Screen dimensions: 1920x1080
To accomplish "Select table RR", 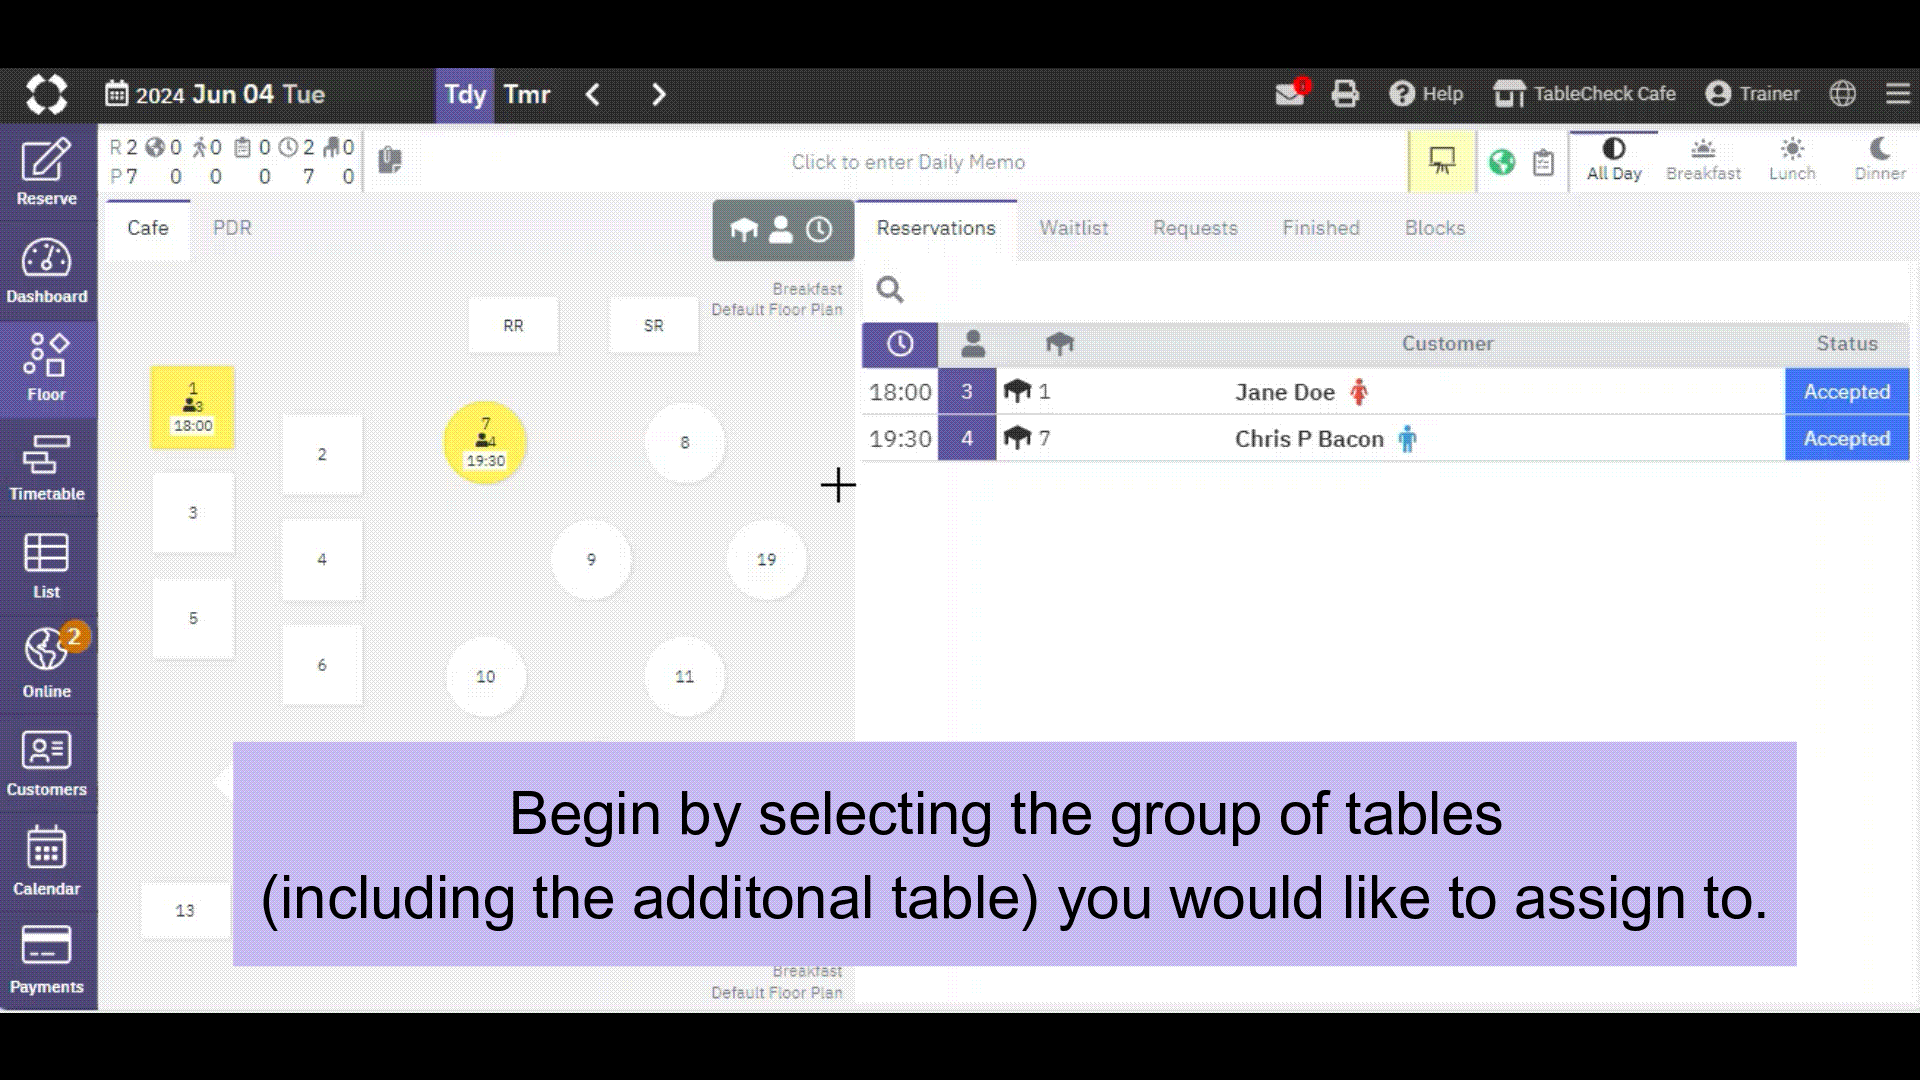I will (x=513, y=325).
